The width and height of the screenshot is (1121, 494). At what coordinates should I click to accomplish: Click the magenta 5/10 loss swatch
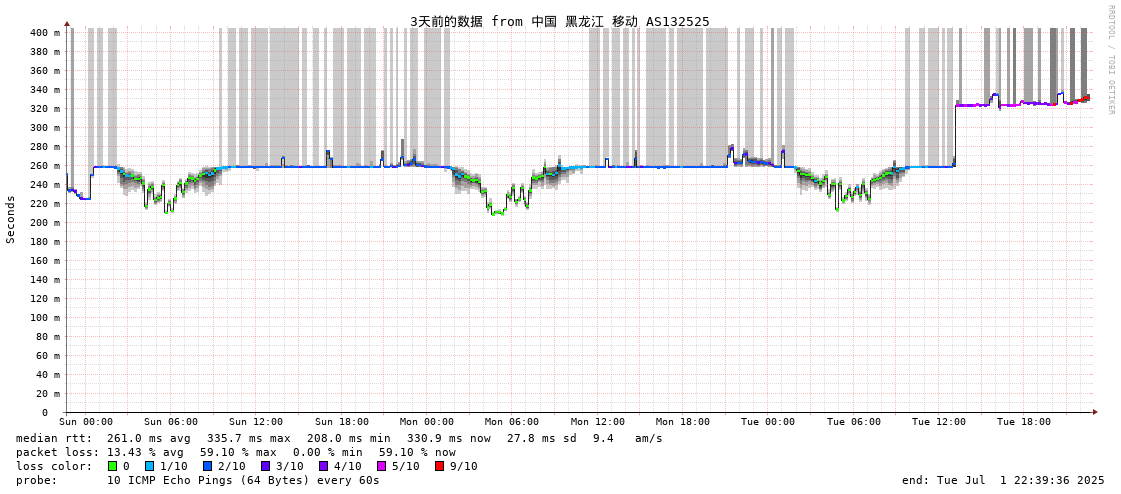tap(382, 466)
